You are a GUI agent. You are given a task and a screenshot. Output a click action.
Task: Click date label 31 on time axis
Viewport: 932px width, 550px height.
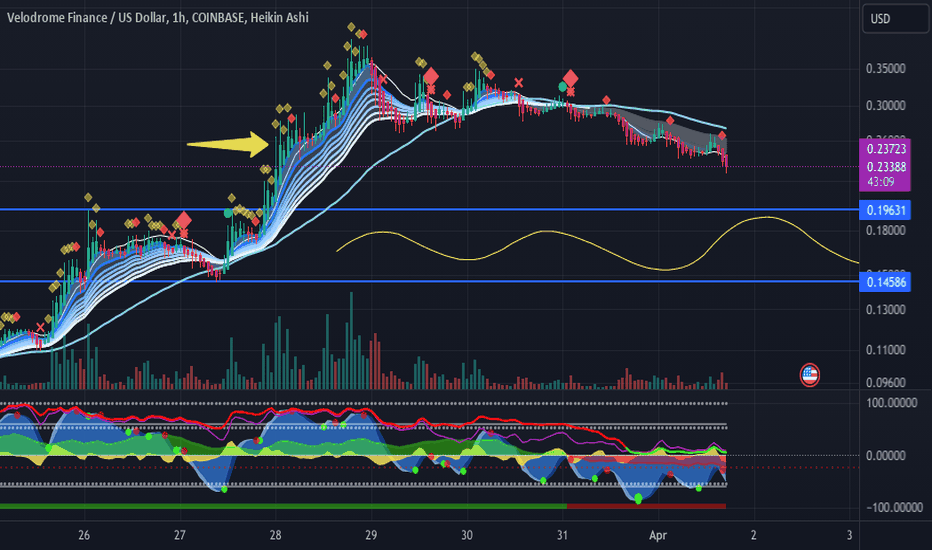[562, 535]
